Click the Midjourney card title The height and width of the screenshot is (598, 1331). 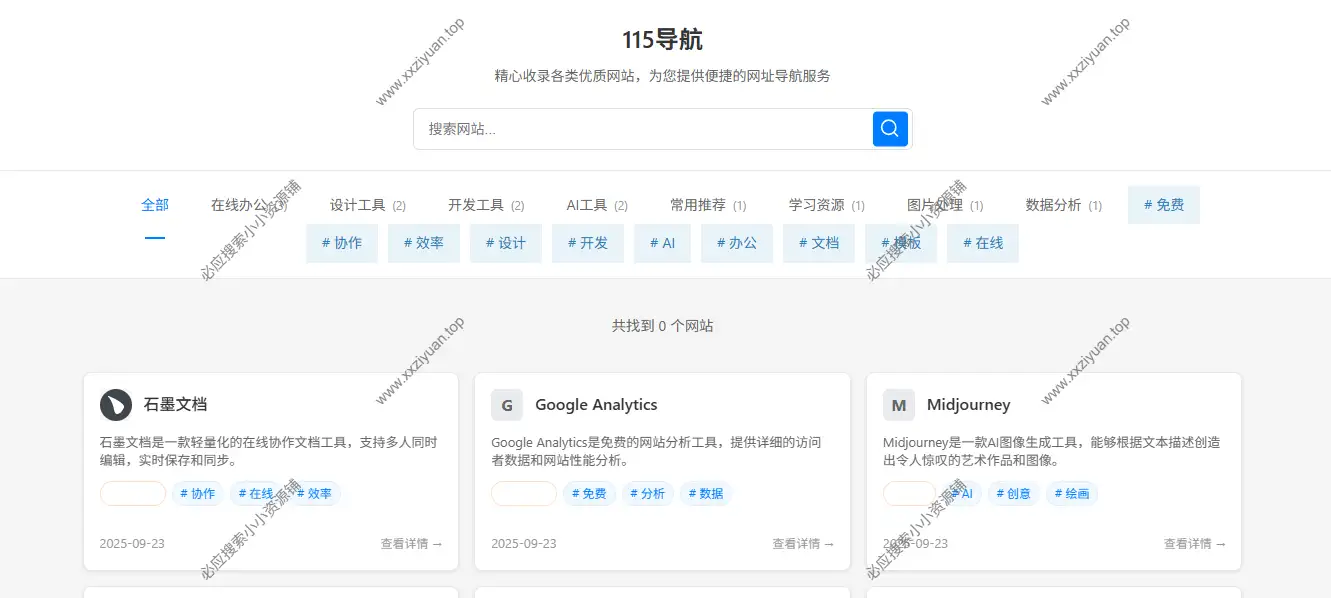point(968,405)
